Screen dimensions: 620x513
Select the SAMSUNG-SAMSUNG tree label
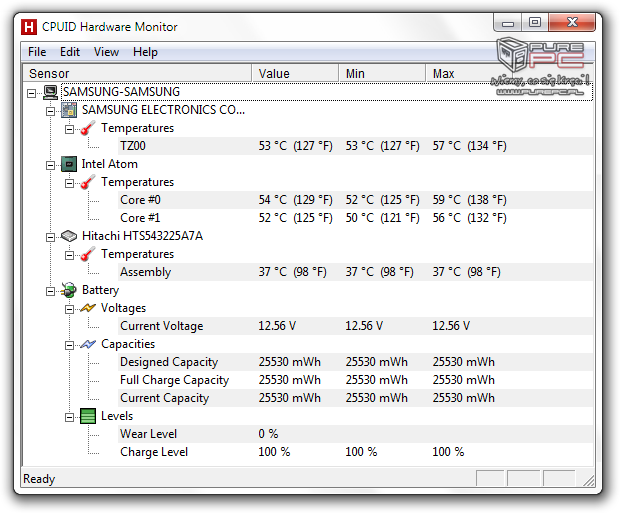pos(121,92)
